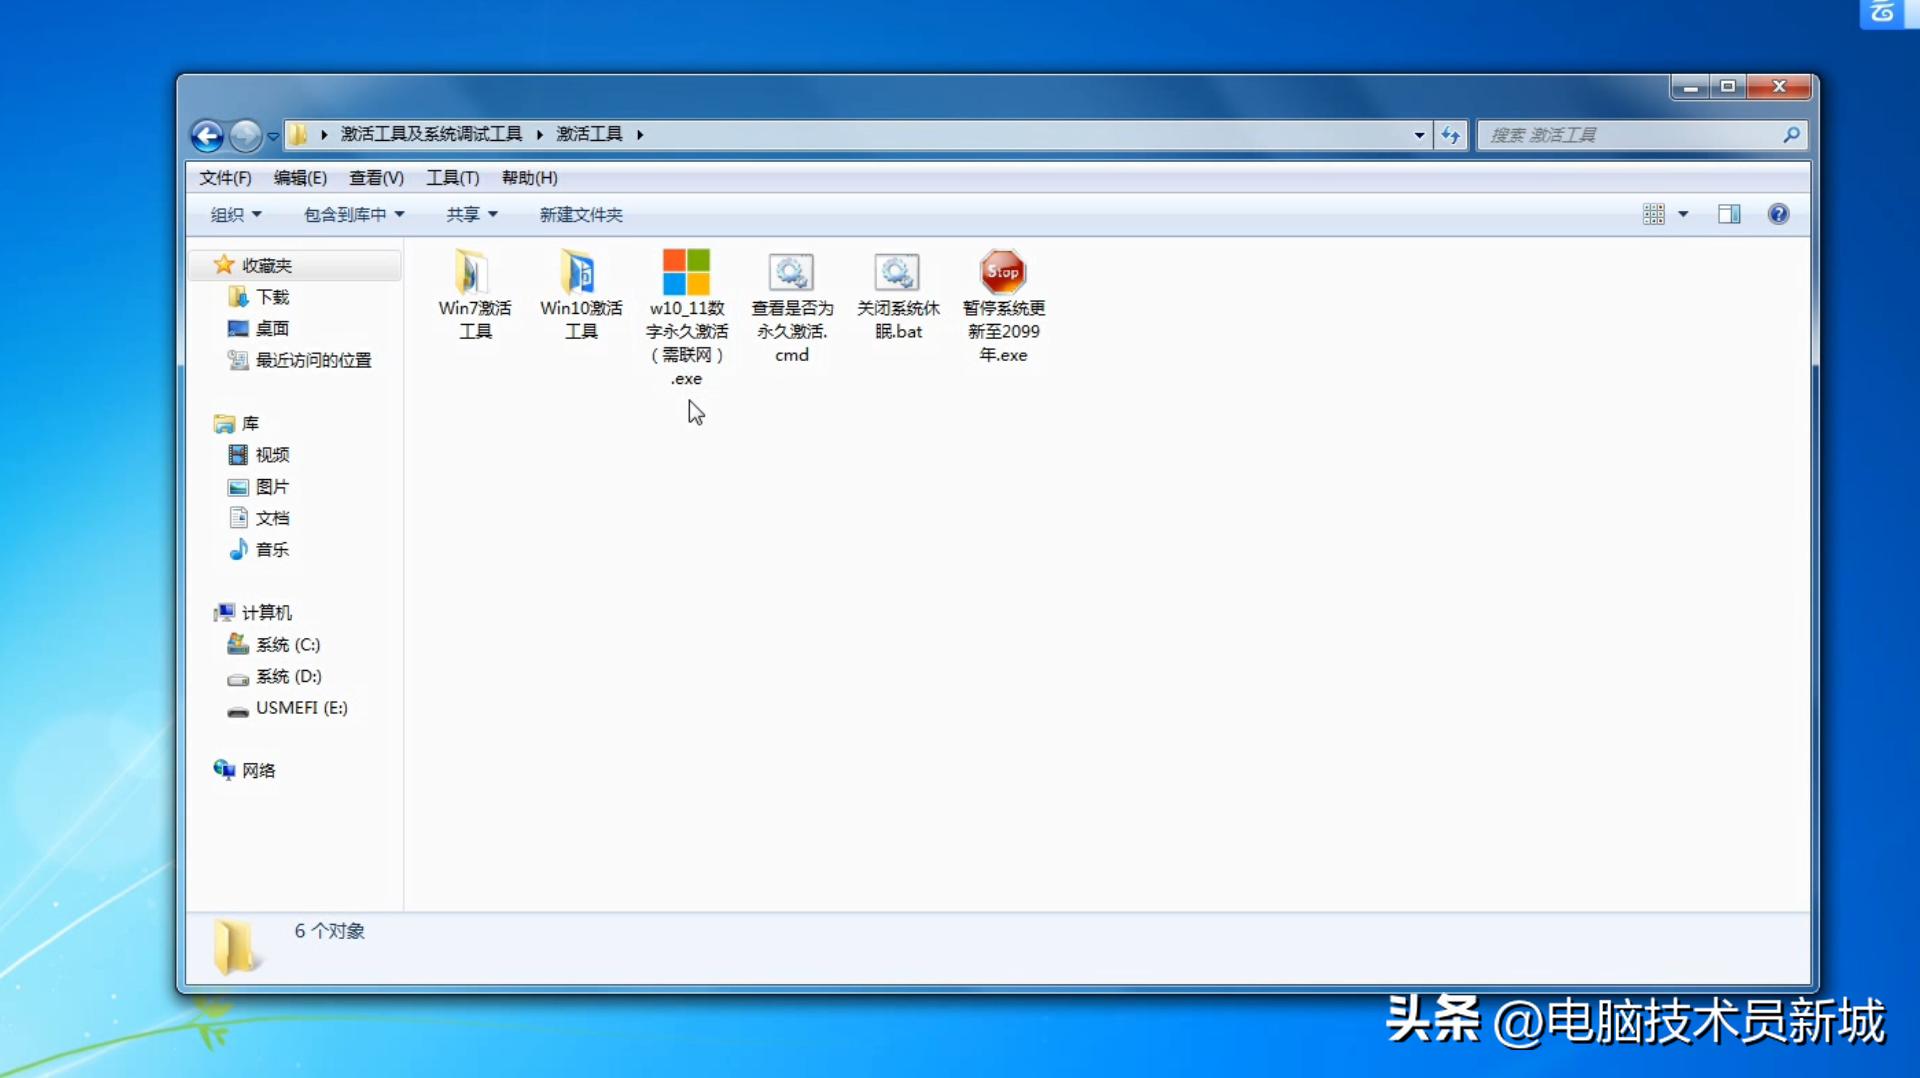The image size is (1920, 1078).
Task: Select 图片 label under libraries
Action: (272, 487)
